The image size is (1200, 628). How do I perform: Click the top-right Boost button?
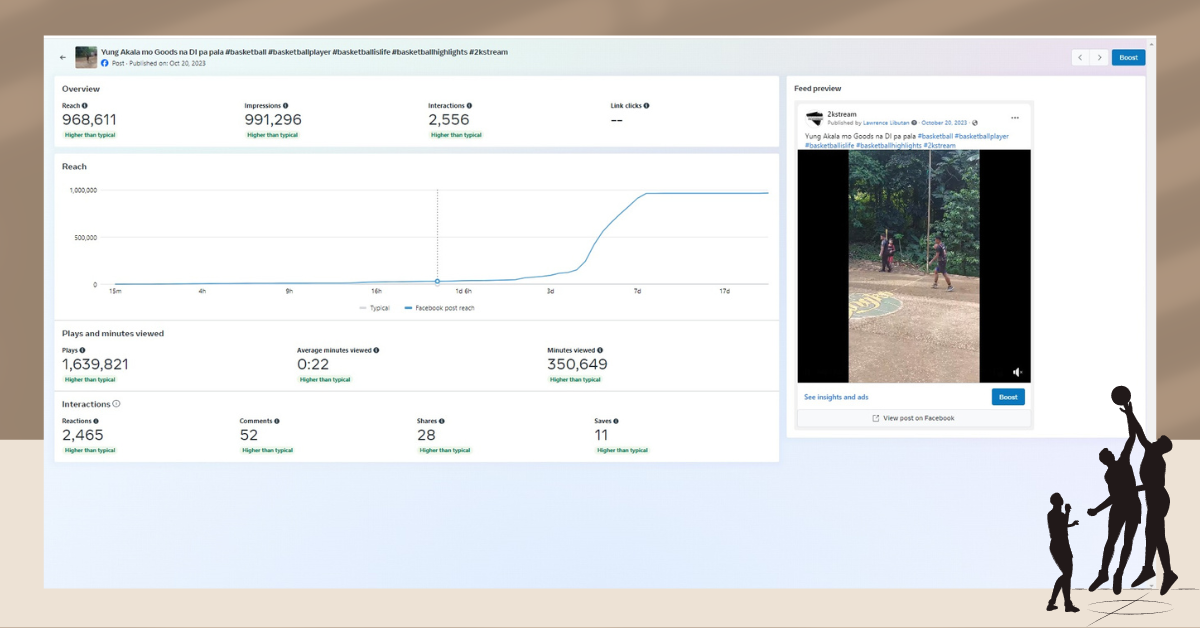coord(1128,57)
